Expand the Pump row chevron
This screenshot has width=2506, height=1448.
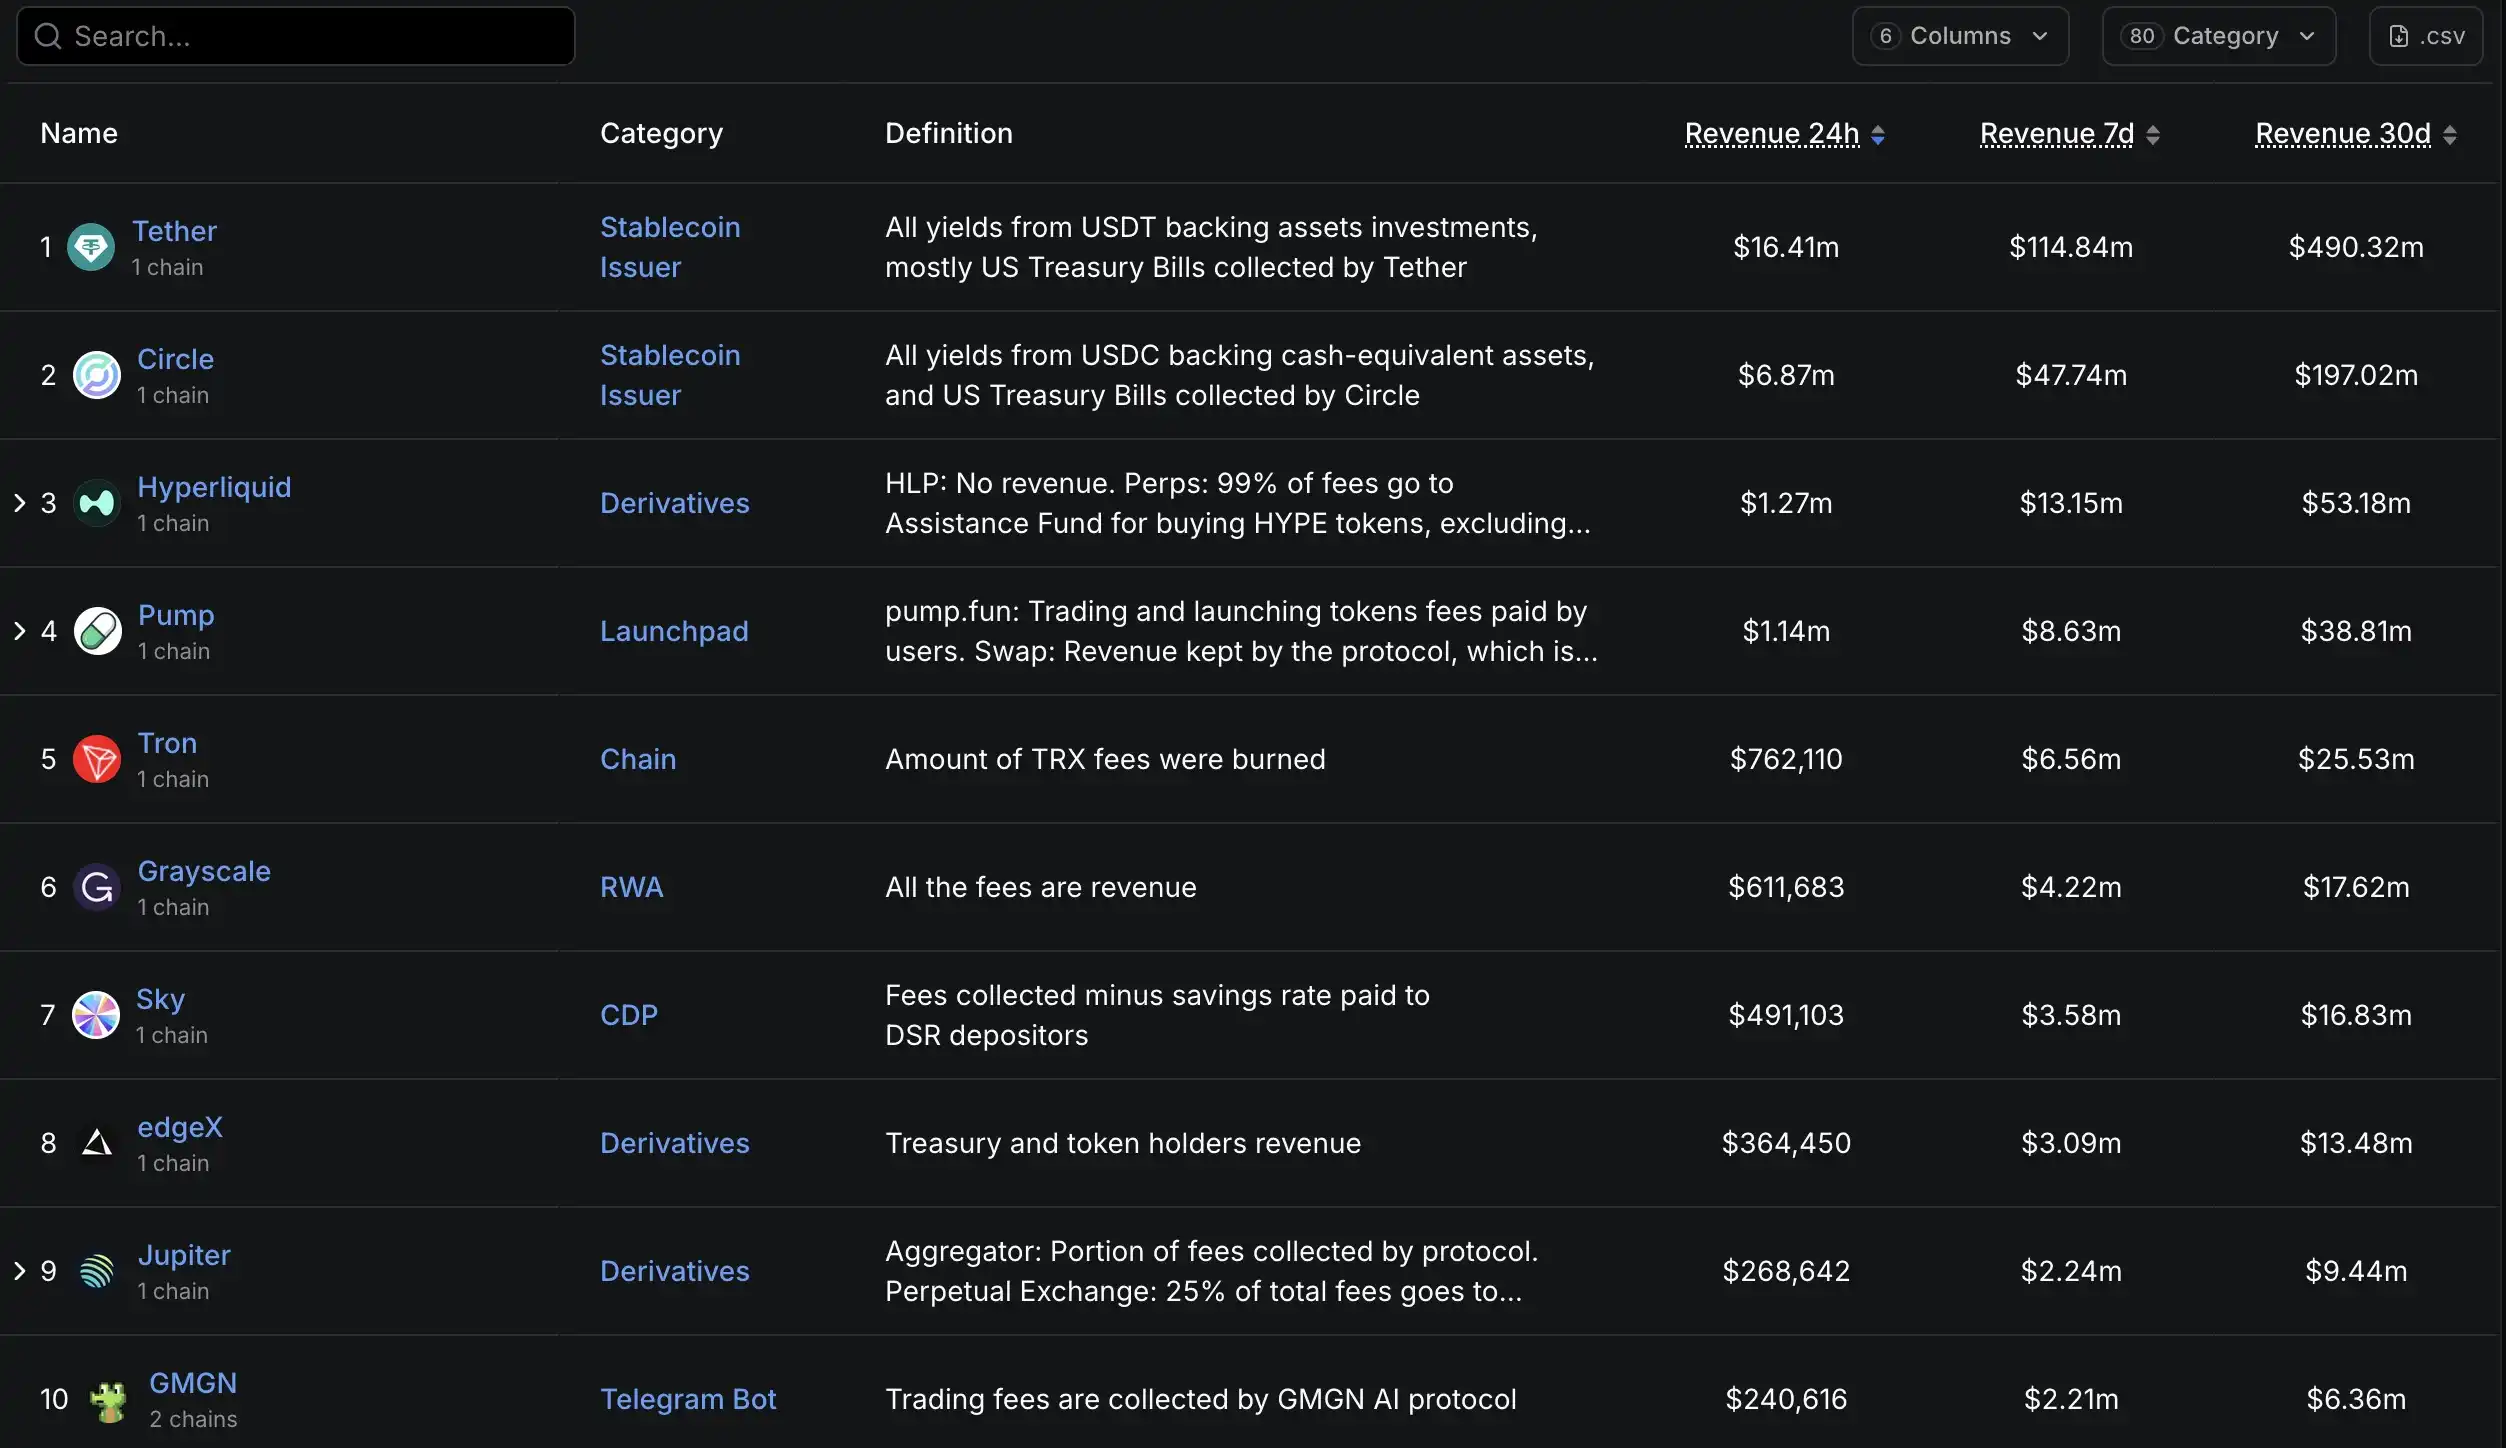21,631
